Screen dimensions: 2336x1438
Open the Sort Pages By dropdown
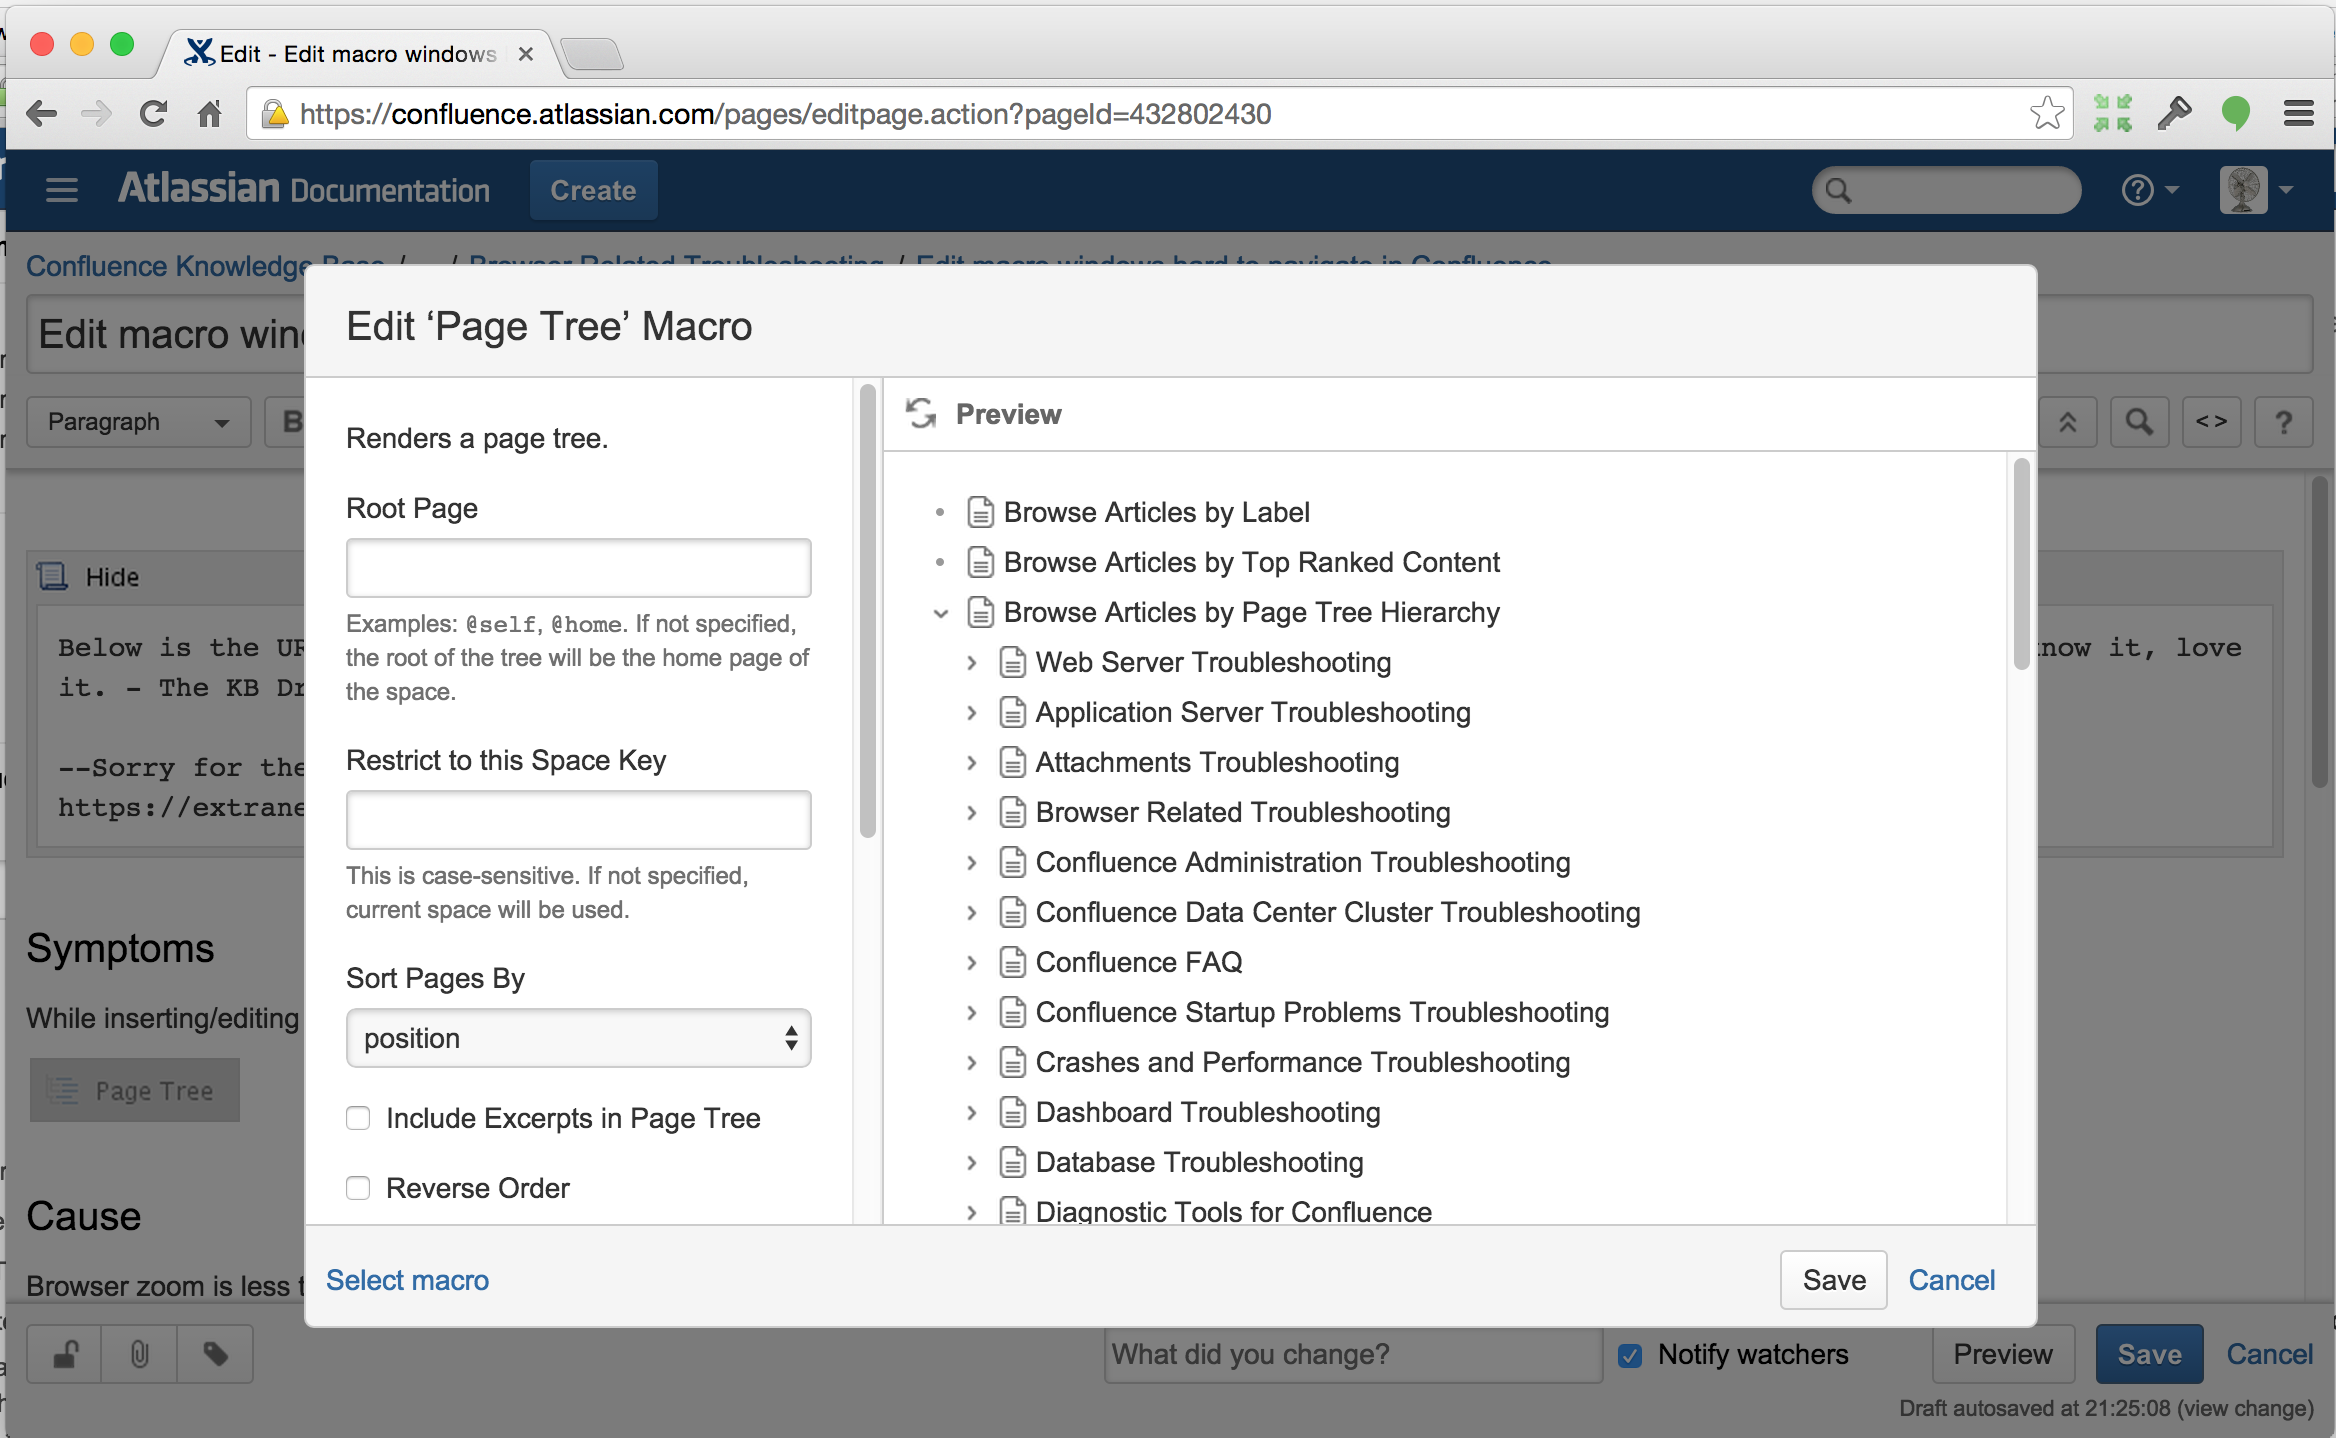578,1038
